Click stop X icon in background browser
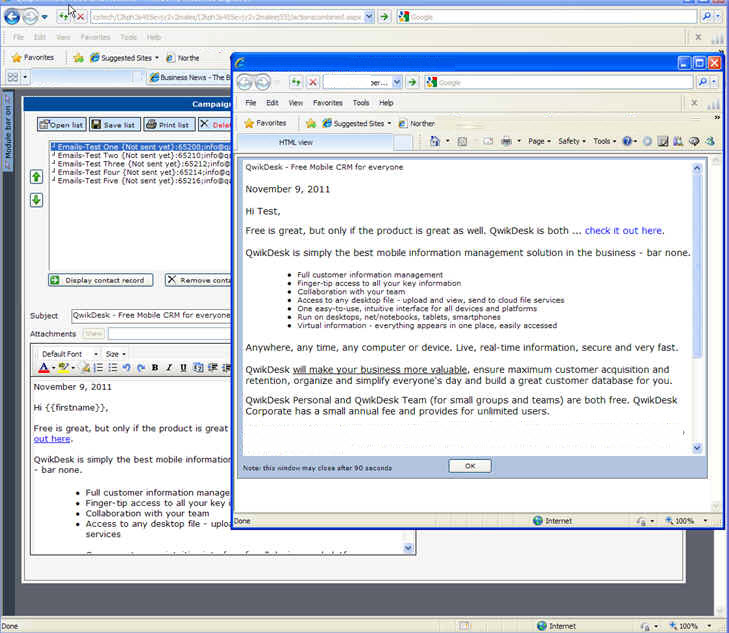The image size is (729, 633). coord(80,17)
